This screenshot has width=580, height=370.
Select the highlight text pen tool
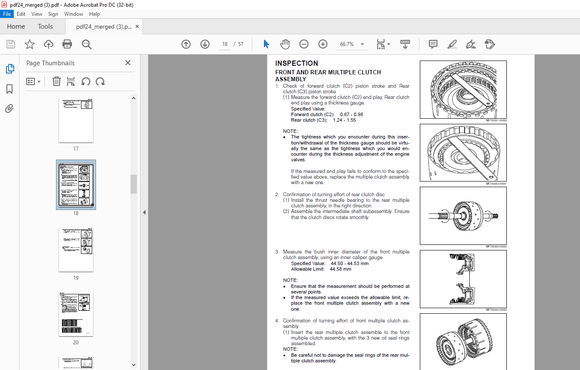[x=452, y=44]
